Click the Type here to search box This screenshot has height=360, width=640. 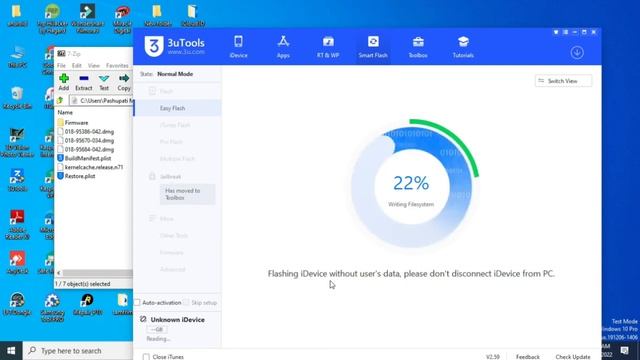pyautogui.click(x=78, y=351)
